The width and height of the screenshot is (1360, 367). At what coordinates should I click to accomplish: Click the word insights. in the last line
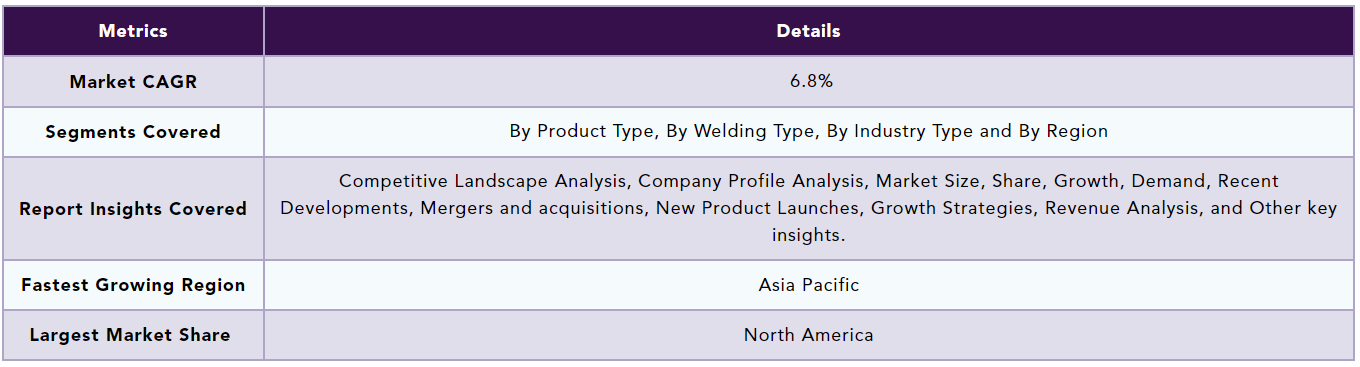click(x=808, y=235)
